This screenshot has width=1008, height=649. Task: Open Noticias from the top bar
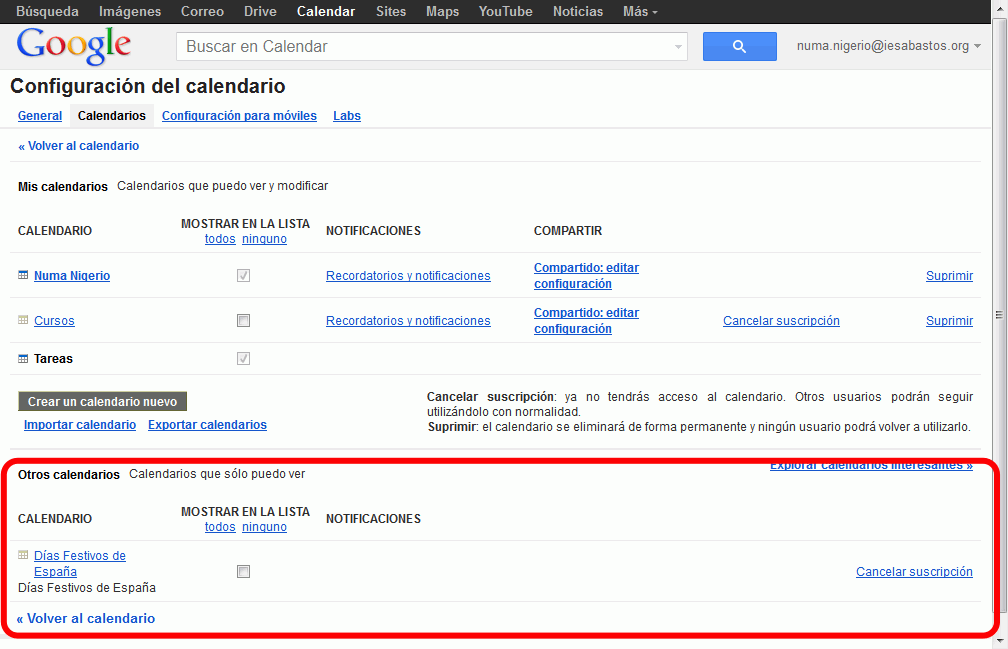coord(578,12)
